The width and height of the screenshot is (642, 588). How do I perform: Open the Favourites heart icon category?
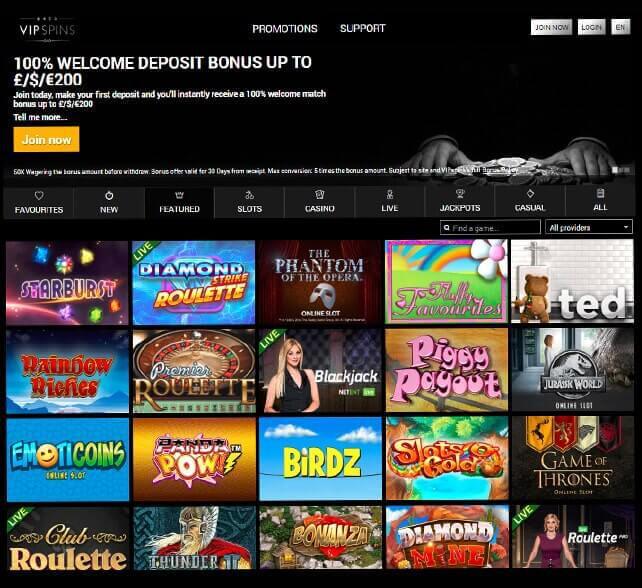click(x=39, y=195)
